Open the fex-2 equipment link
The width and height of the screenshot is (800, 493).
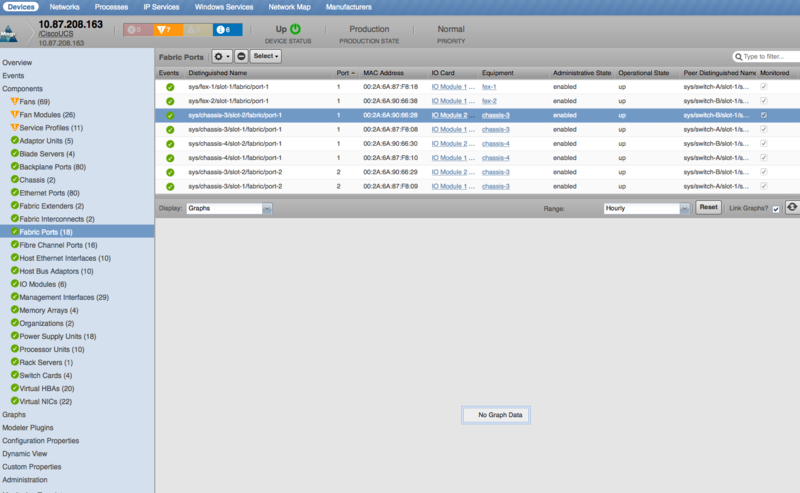click(x=489, y=101)
